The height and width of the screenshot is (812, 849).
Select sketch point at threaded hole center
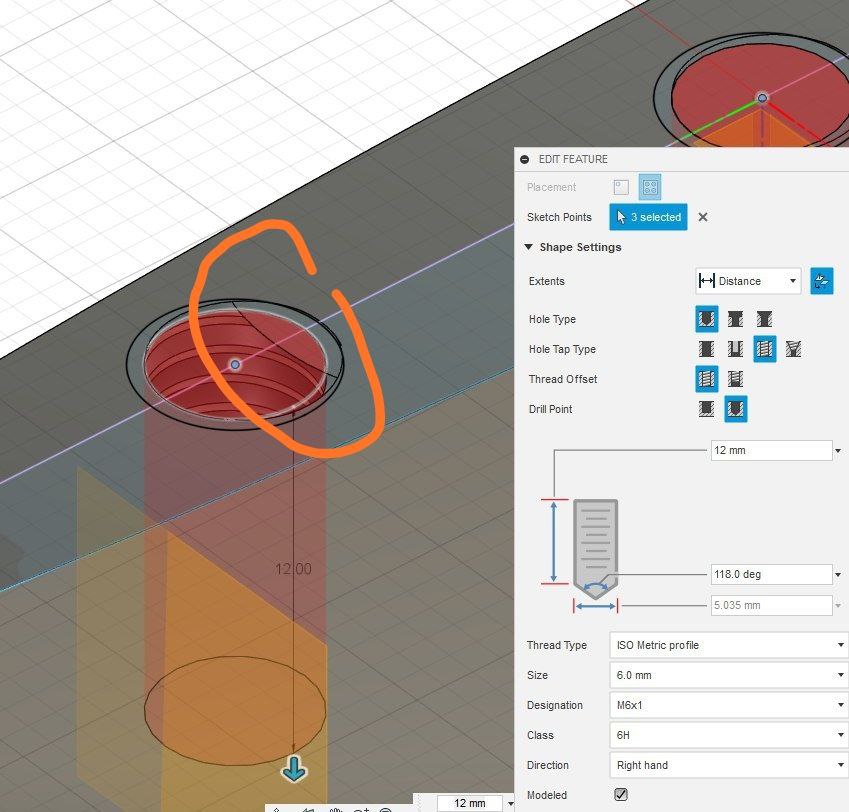(x=235, y=365)
